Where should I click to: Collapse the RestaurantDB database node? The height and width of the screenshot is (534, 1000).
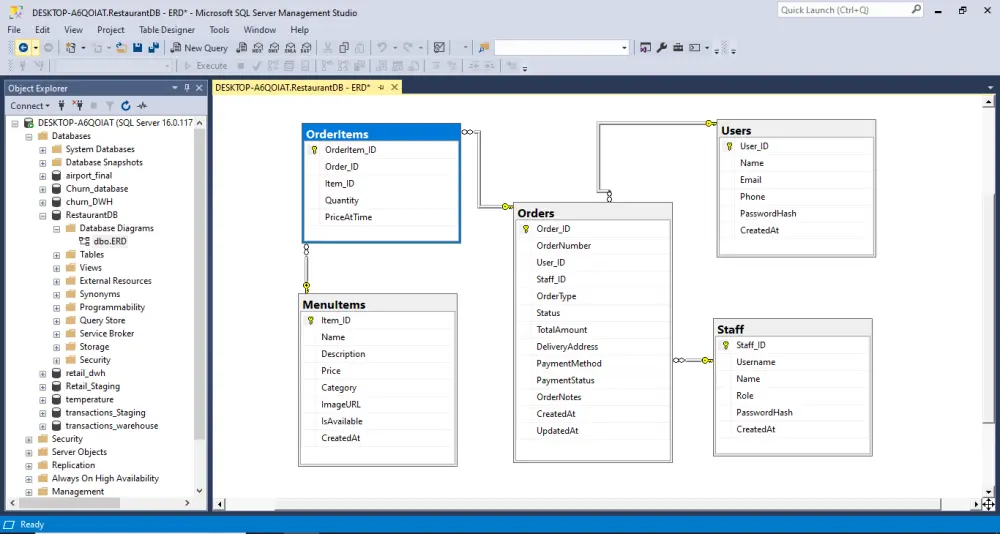(x=43, y=215)
